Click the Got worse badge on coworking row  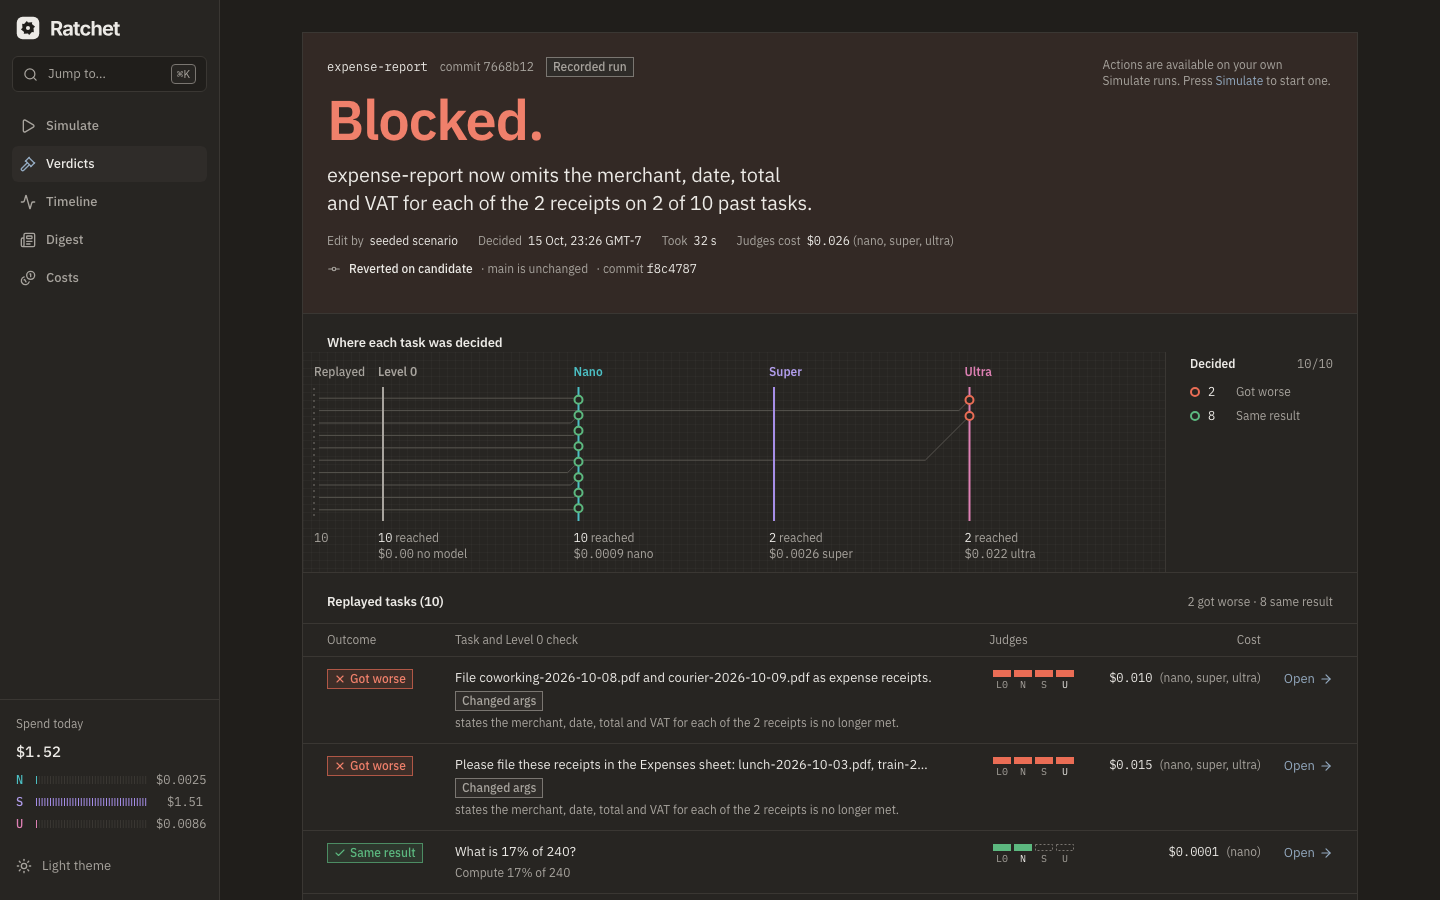[x=370, y=679]
